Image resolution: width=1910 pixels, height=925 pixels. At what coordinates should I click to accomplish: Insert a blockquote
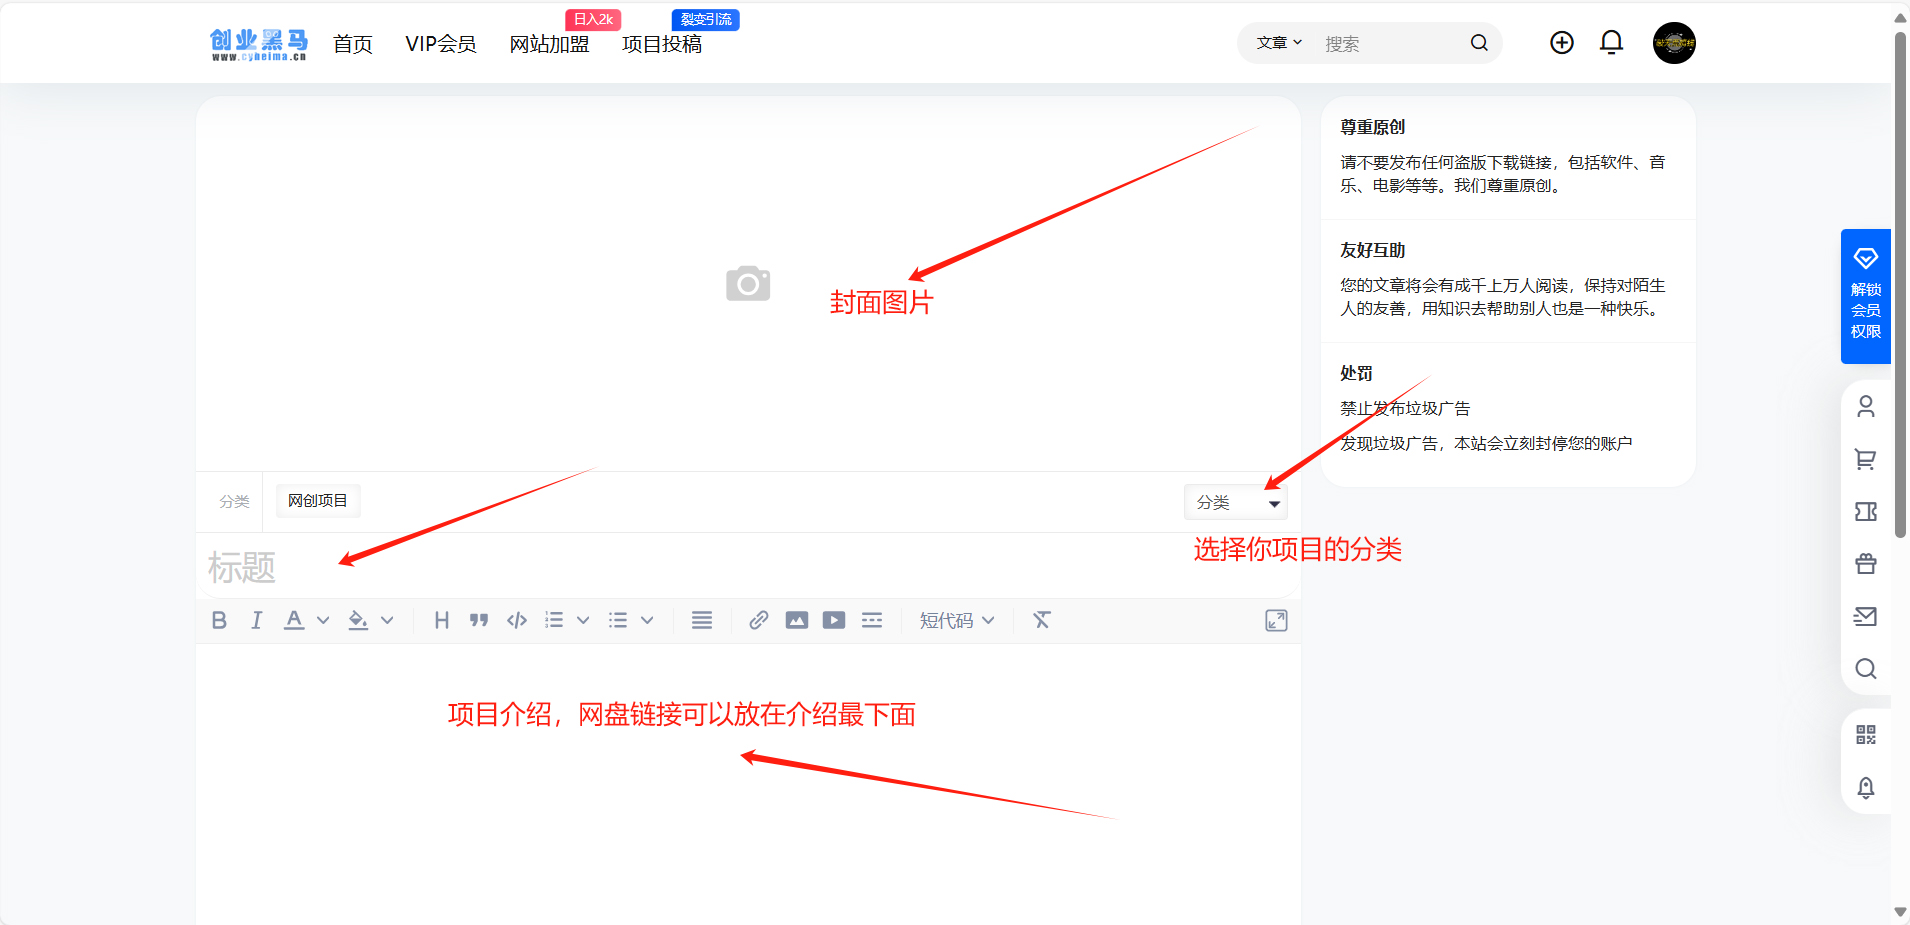coord(479,620)
